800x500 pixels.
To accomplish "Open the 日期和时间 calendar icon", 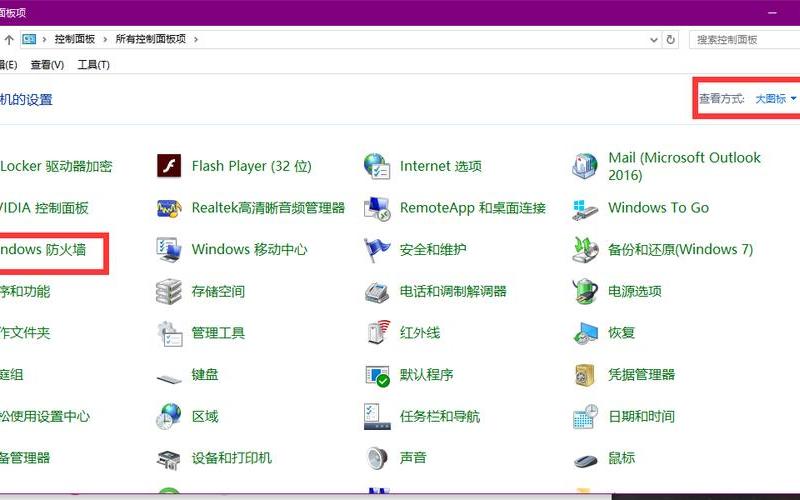I will [585, 416].
